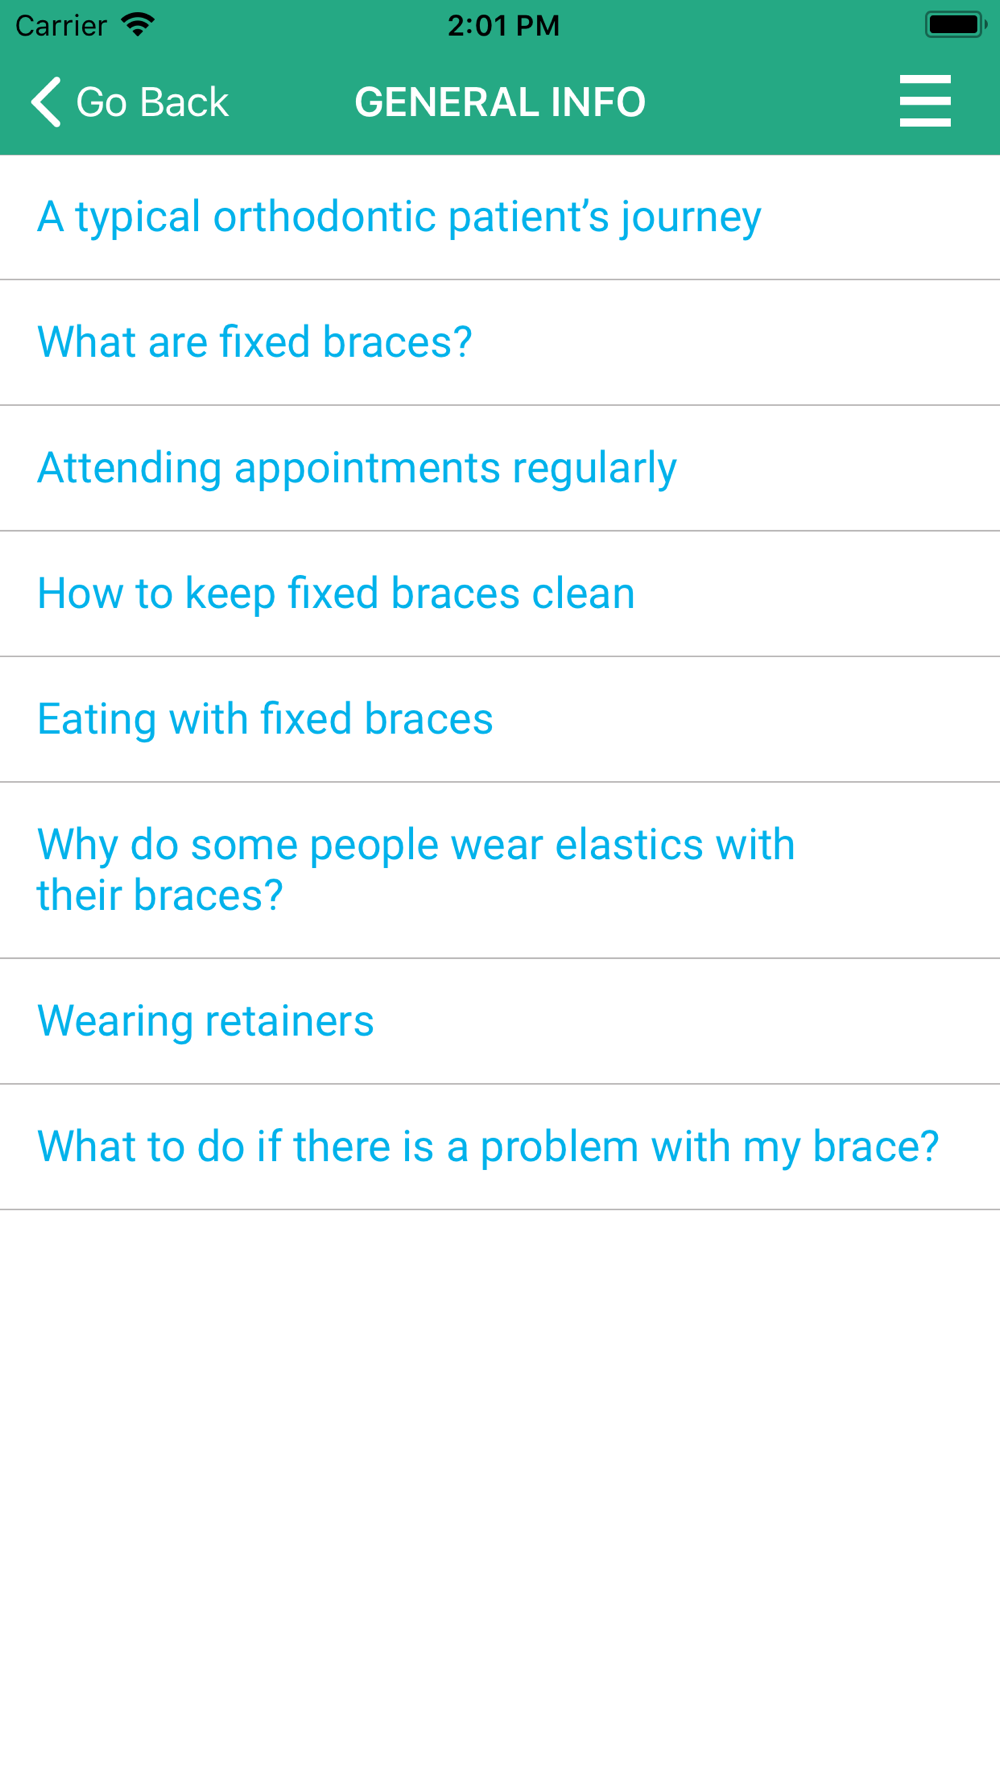
Task: Tap green navigation bar between Go Back and title
Action: pos(292,102)
